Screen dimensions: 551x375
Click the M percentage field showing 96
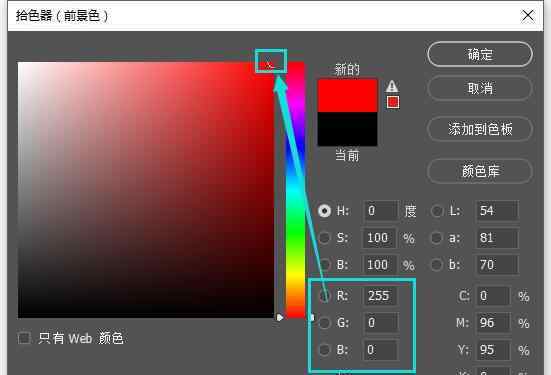493,323
